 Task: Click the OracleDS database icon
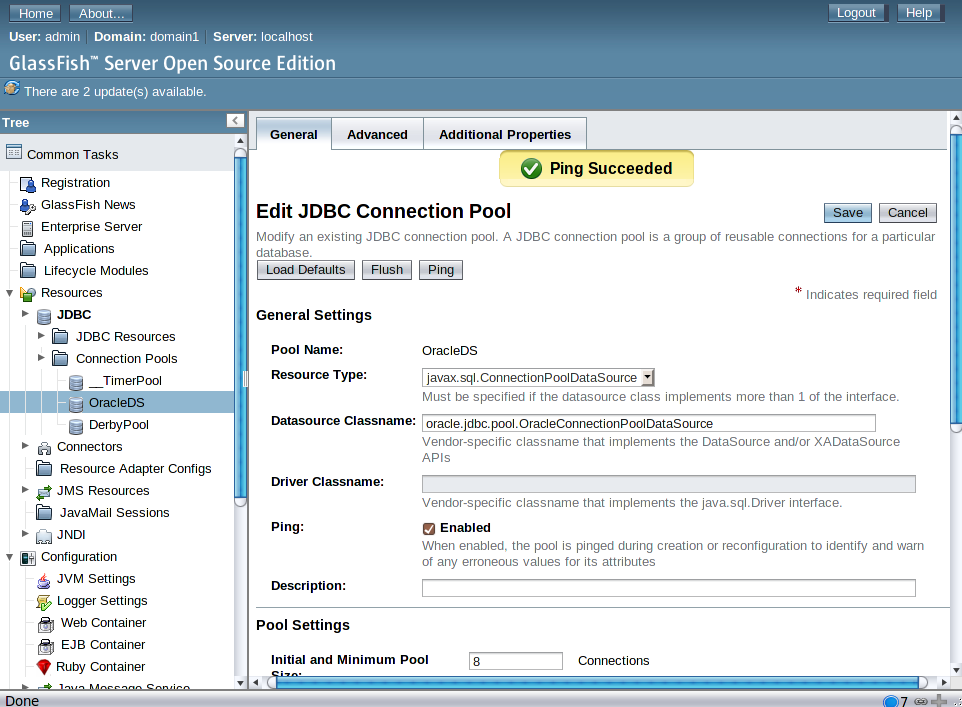coord(77,403)
